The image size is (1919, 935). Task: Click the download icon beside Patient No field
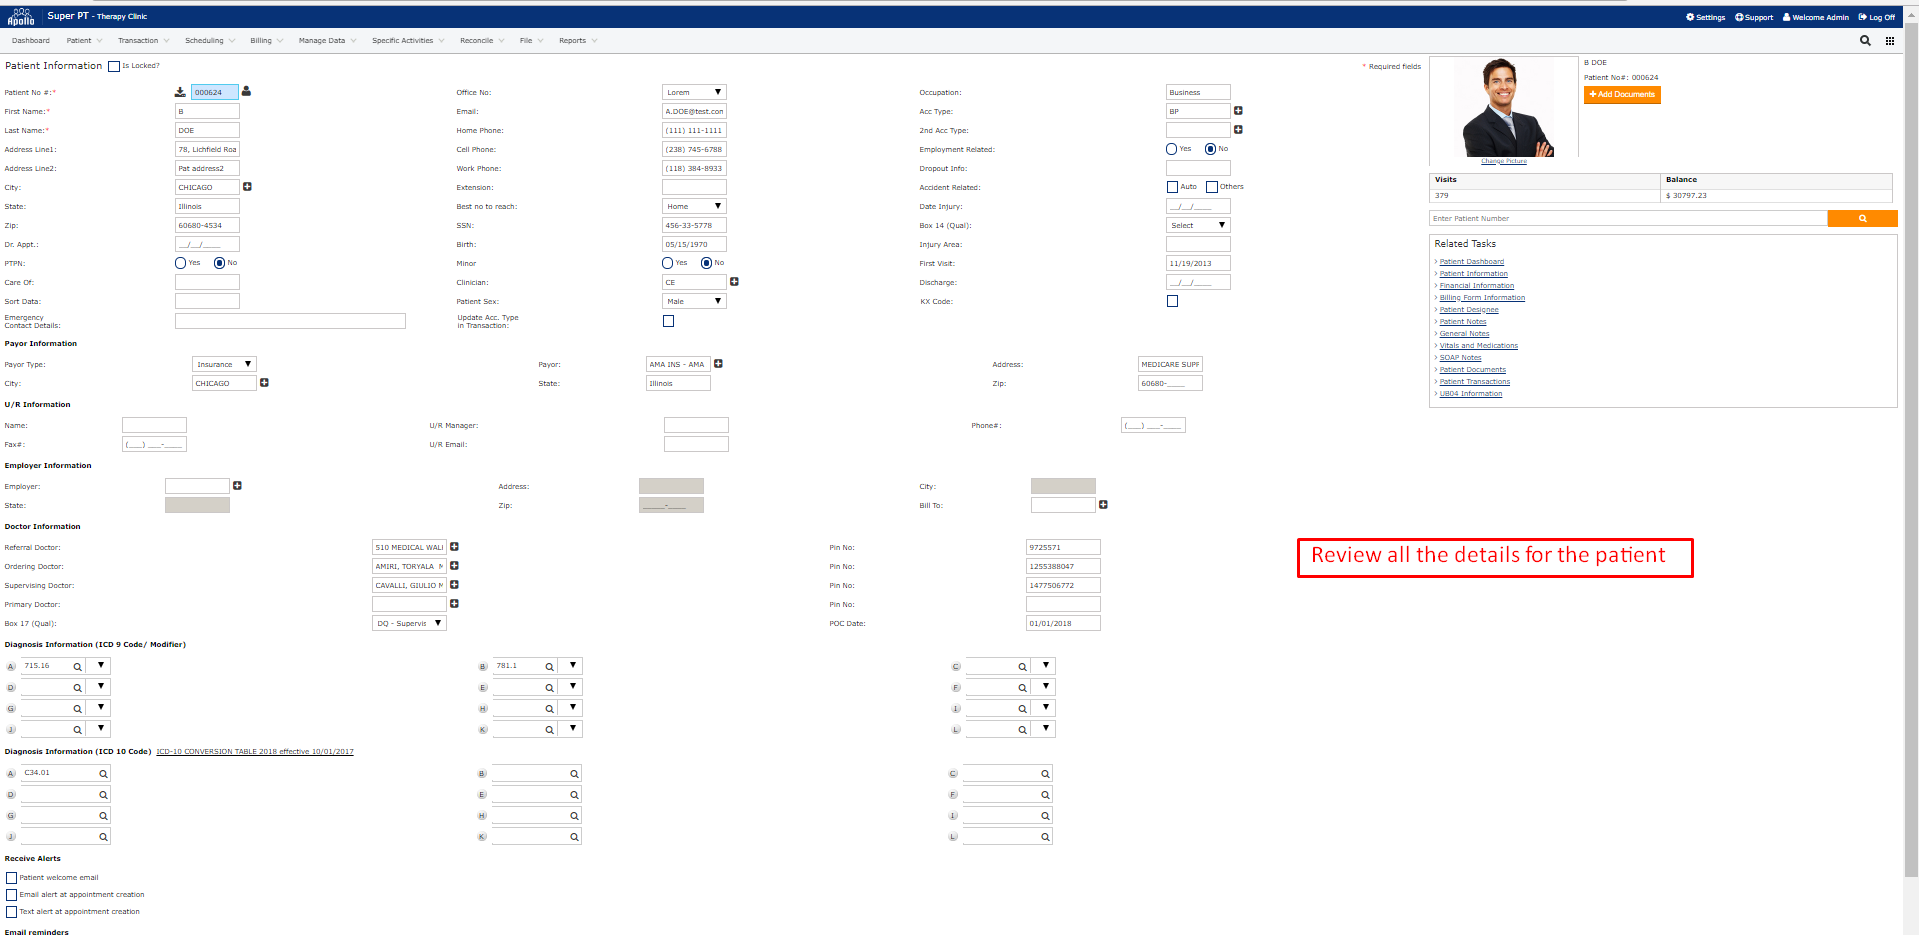[180, 92]
